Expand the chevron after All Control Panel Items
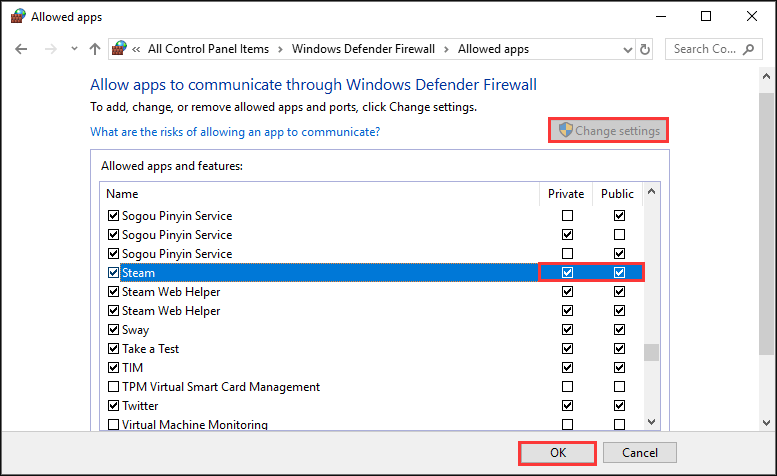This screenshot has width=777, height=476. [x=280, y=50]
